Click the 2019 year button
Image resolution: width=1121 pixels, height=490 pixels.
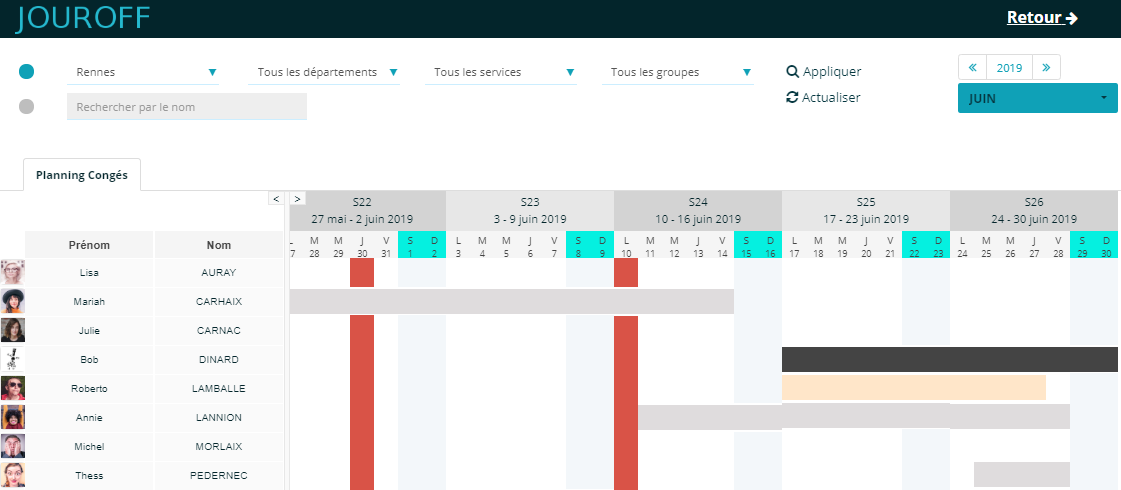pyautogui.click(x=1009, y=68)
